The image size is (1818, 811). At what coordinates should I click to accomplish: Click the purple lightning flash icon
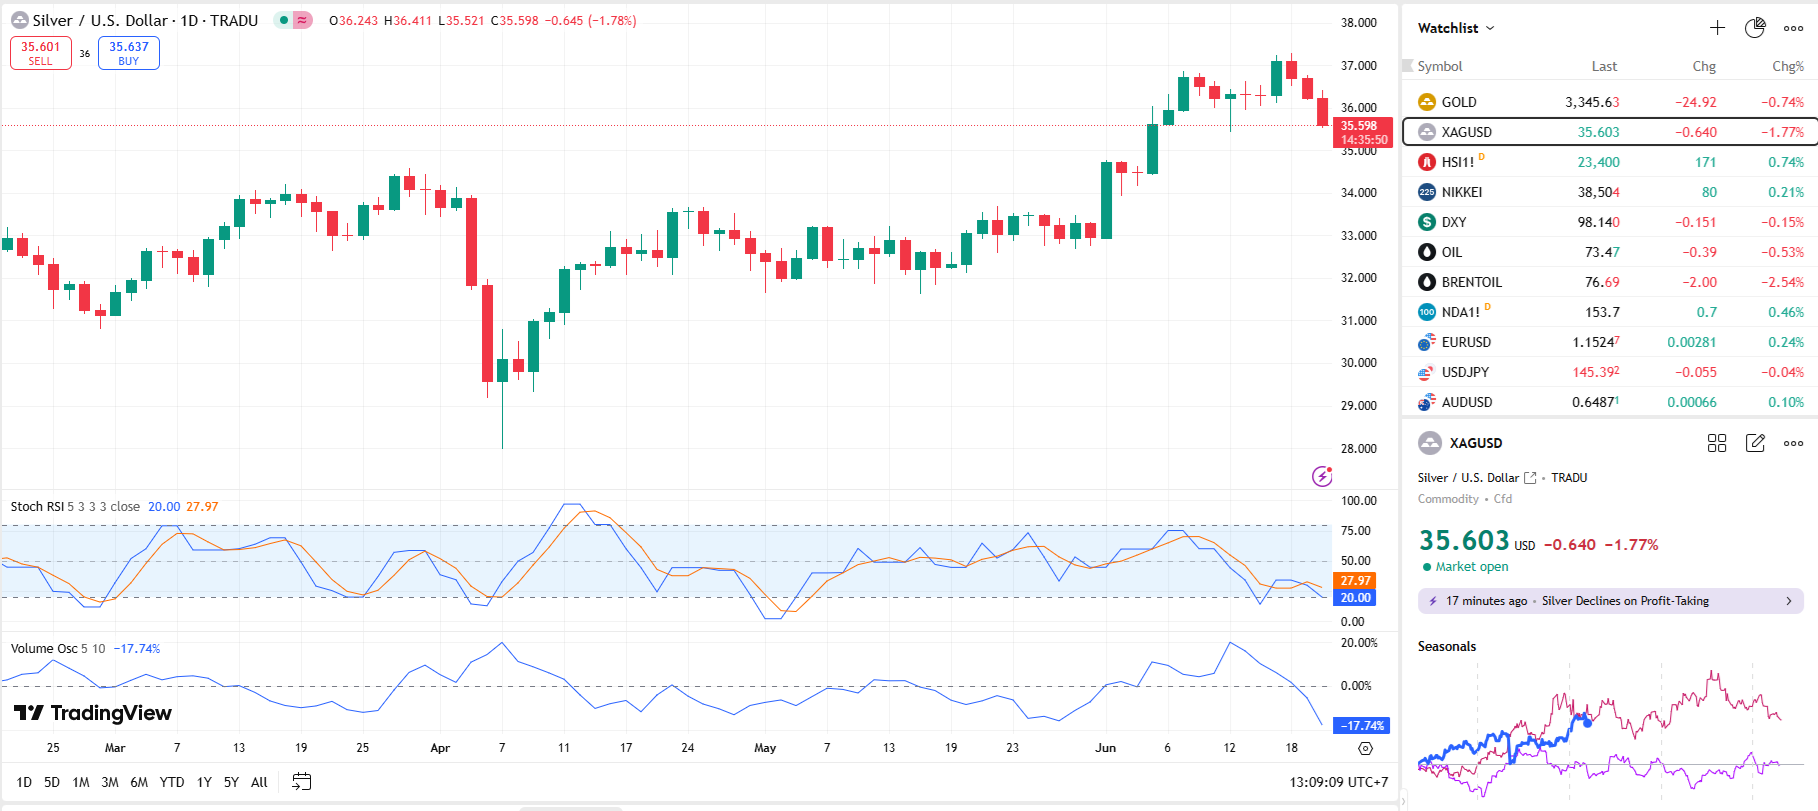(1322, 476)
